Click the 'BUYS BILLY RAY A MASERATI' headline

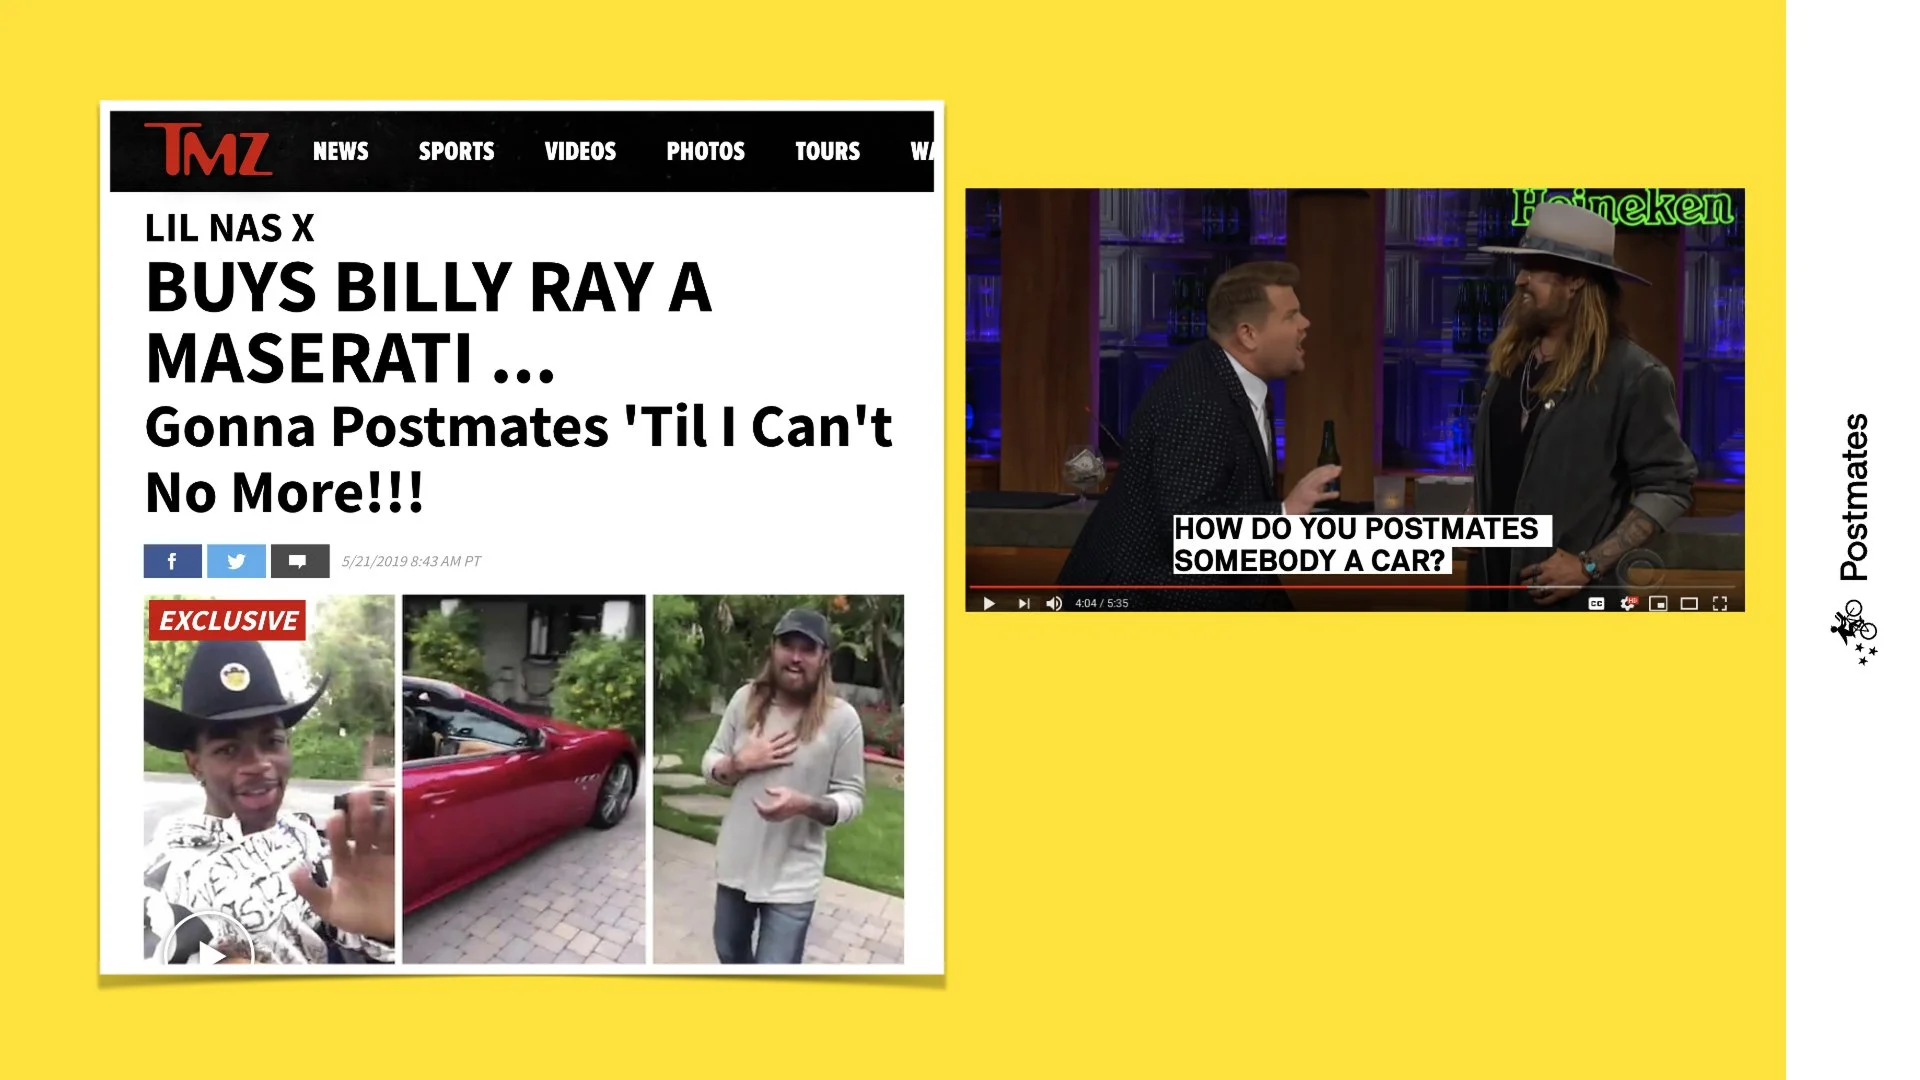pos(429,322)
